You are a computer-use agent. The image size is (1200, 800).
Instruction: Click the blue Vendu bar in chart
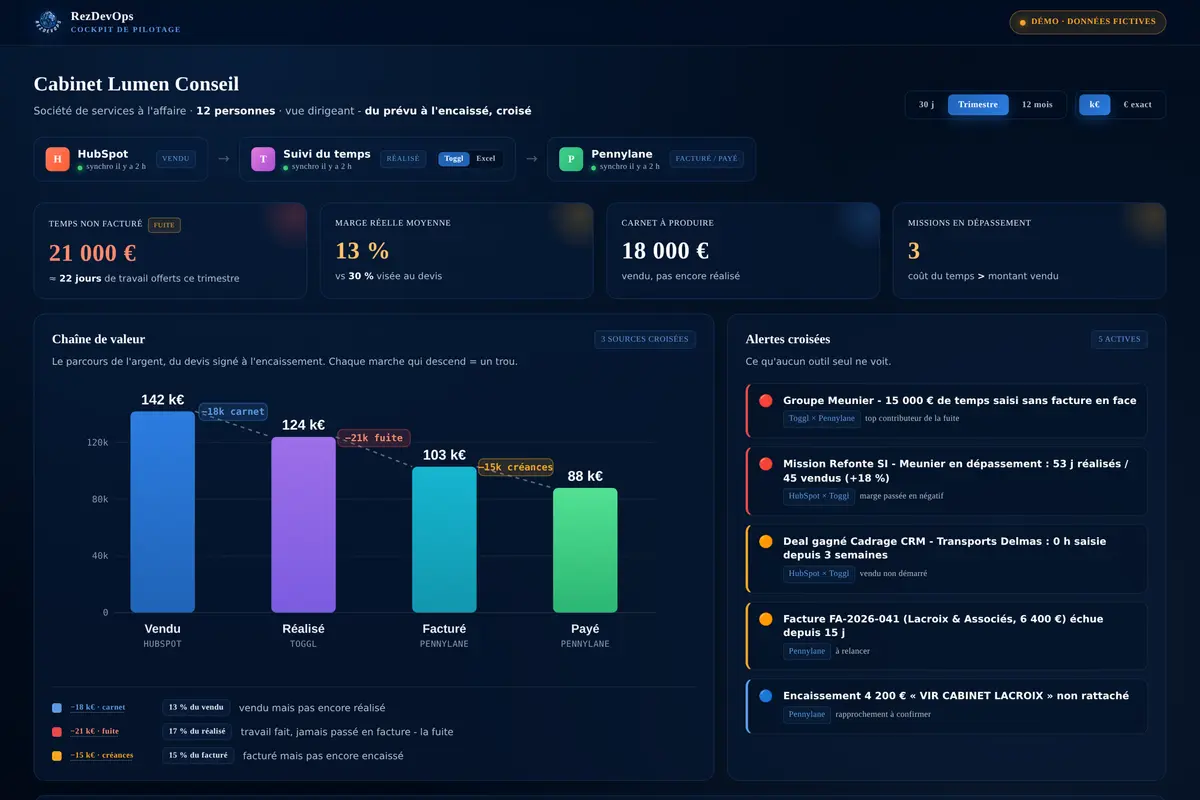click(162, 512)
